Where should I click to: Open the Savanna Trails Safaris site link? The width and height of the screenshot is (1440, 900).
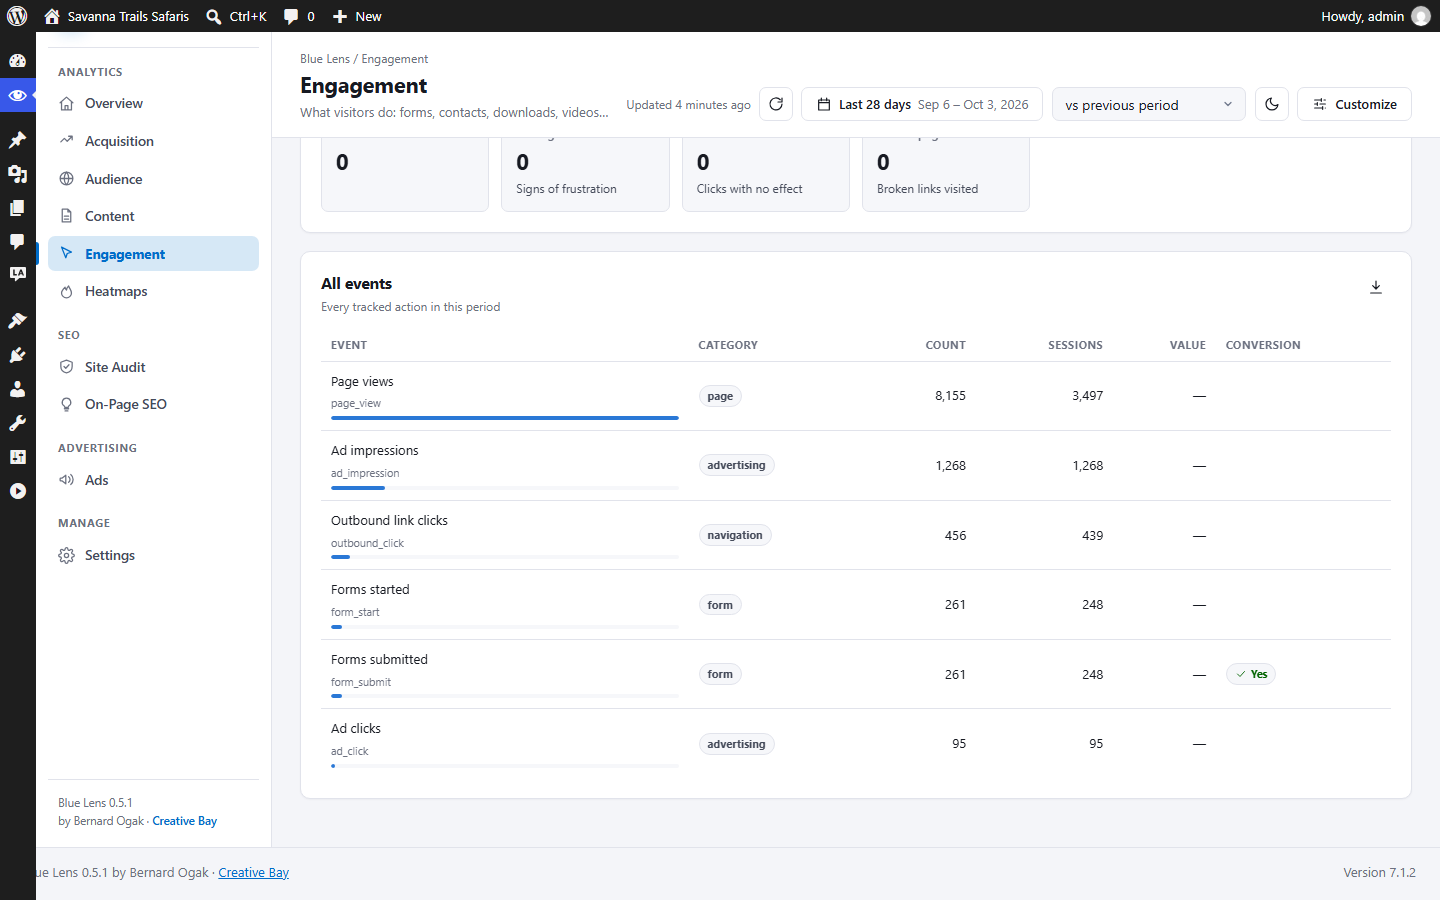click(117, 16)
